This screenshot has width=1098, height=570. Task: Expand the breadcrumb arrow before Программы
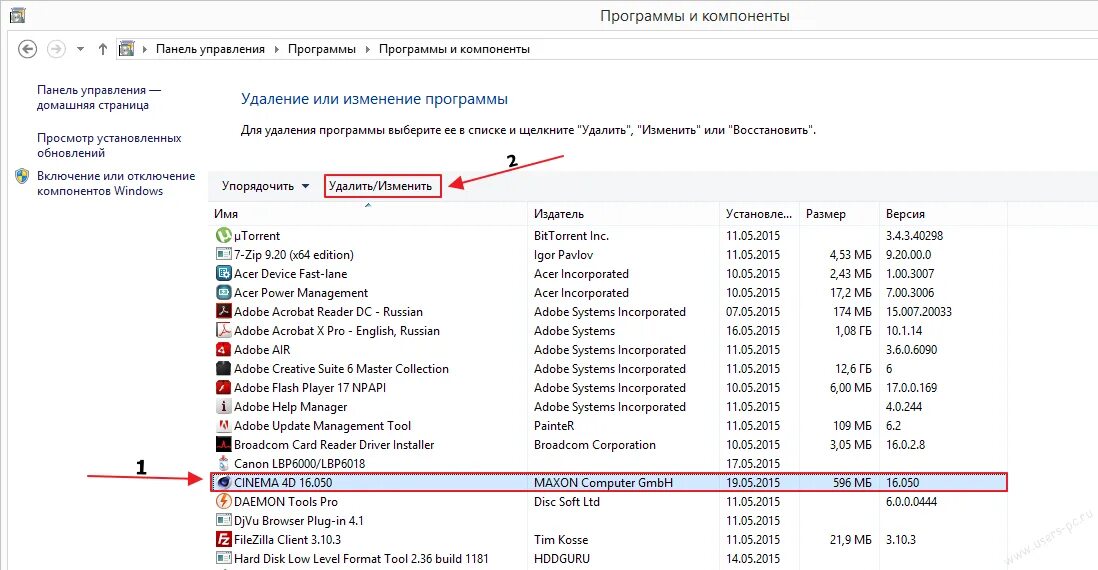(277, 49)
